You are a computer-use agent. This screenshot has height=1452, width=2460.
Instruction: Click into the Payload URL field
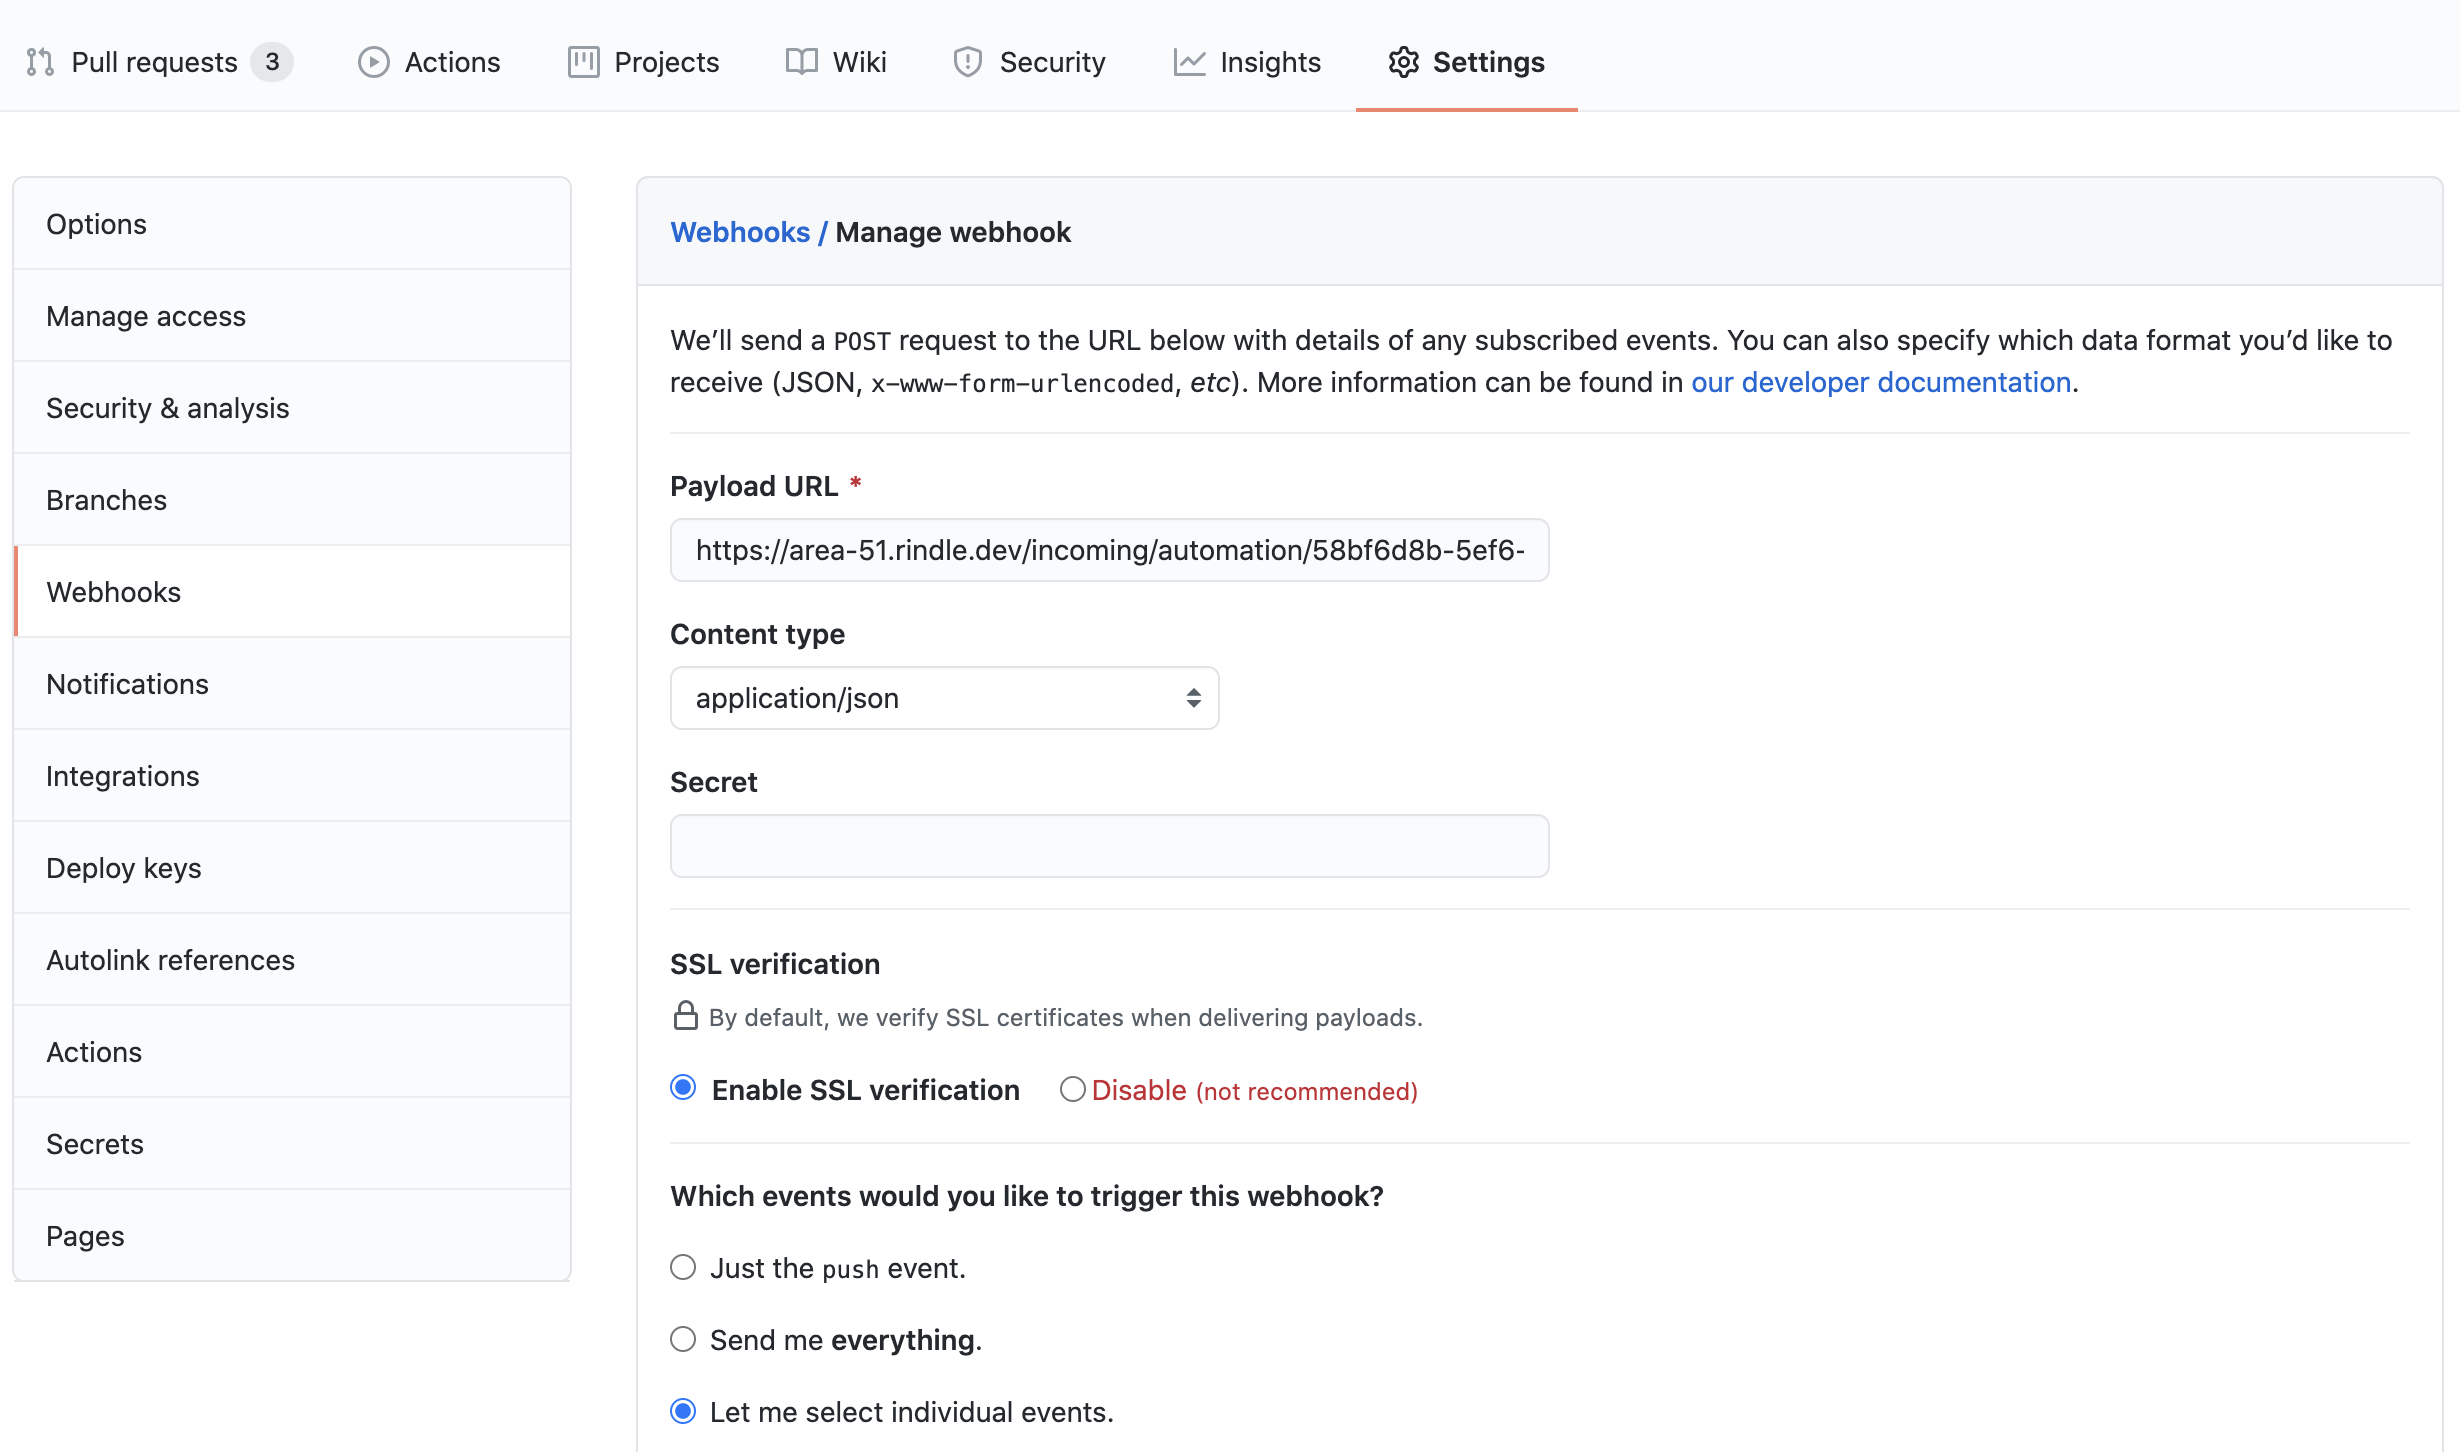pyautogui.click(x=1110, y=550)
